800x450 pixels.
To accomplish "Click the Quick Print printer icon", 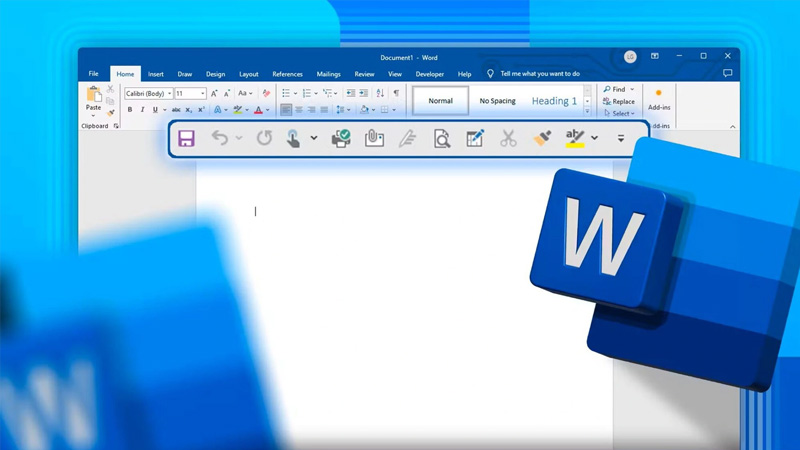I will pos(341,138).
